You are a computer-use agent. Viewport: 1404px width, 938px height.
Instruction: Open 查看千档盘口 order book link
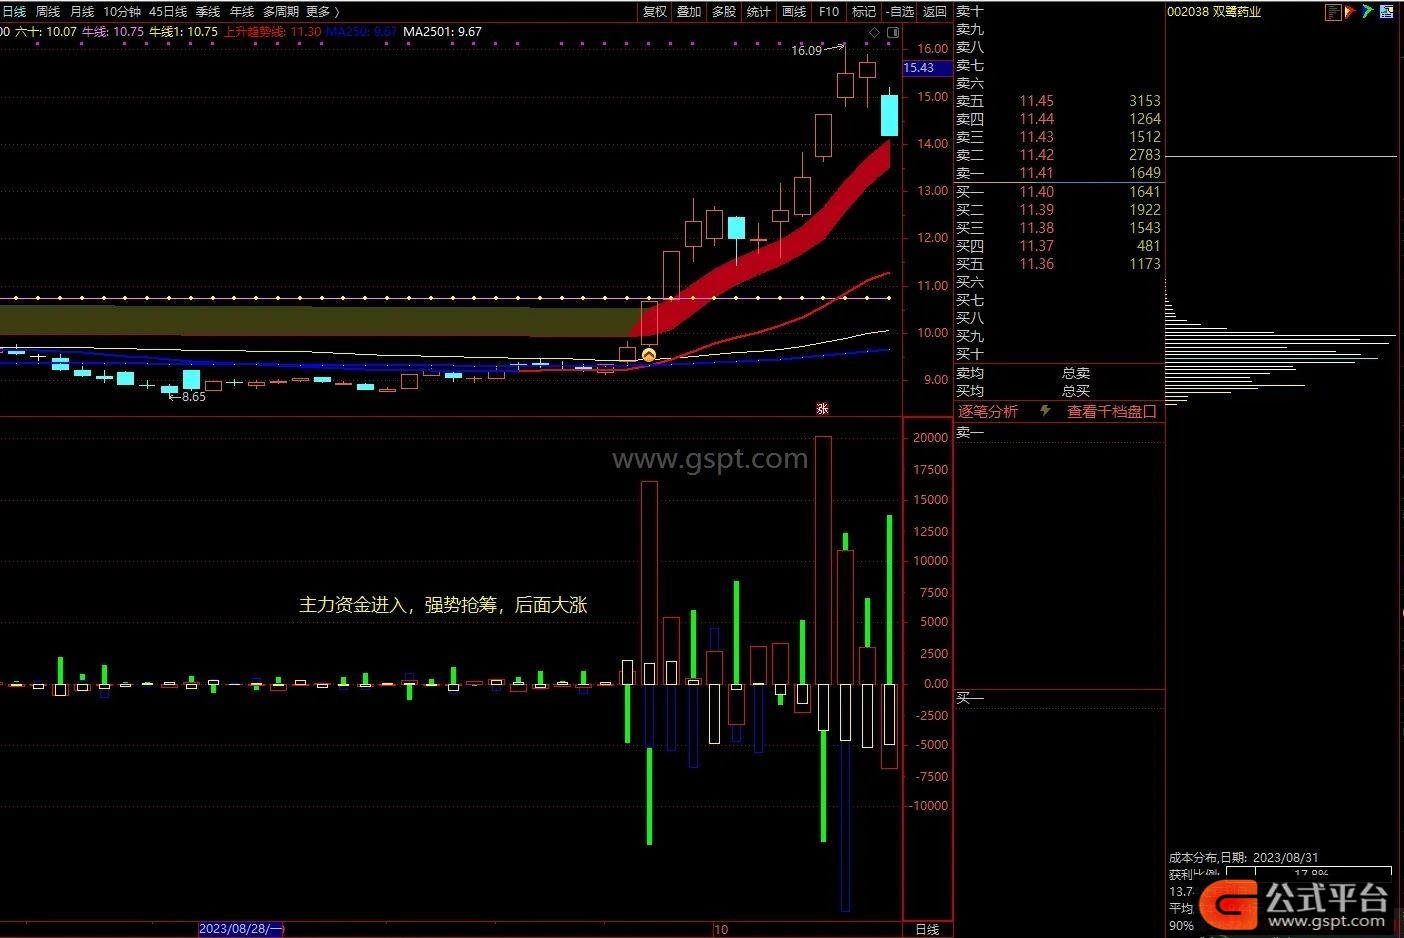(x=1111, y=411)
